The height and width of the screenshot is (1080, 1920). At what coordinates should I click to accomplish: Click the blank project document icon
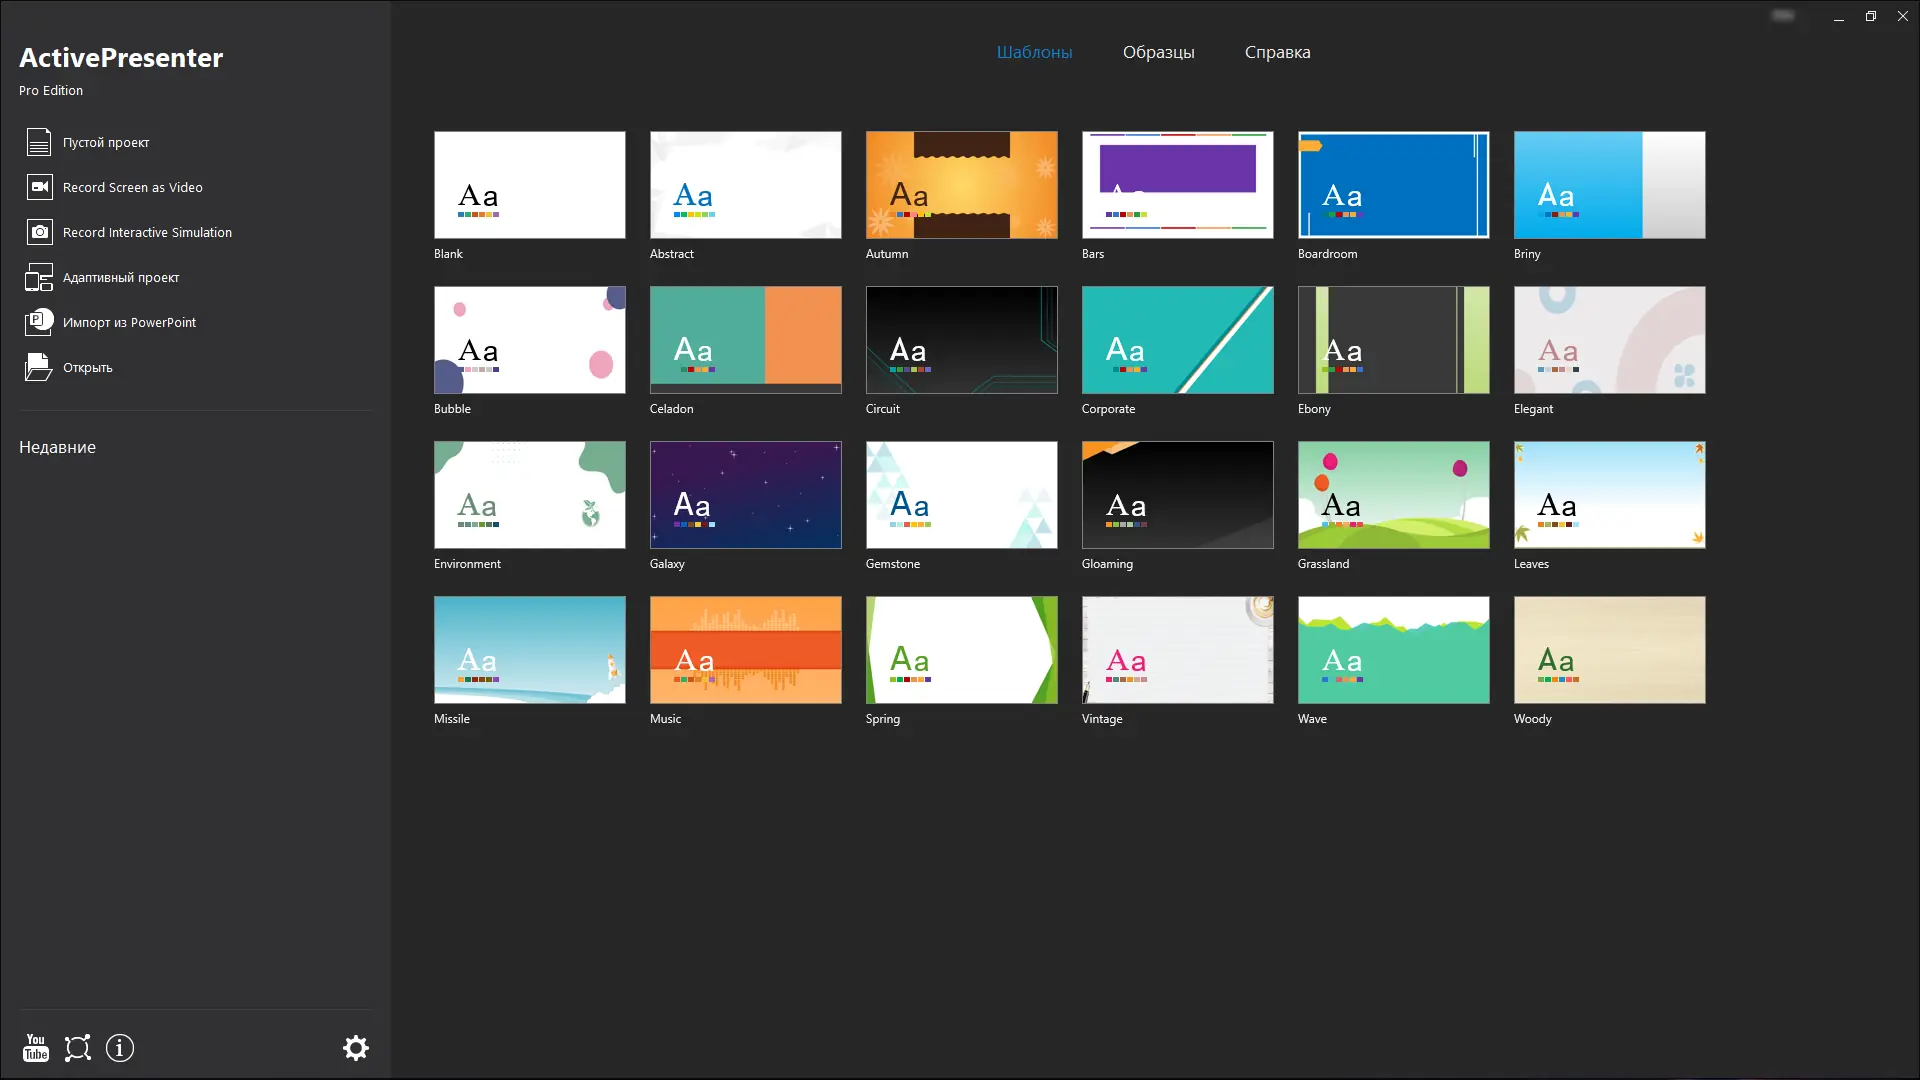39,142
